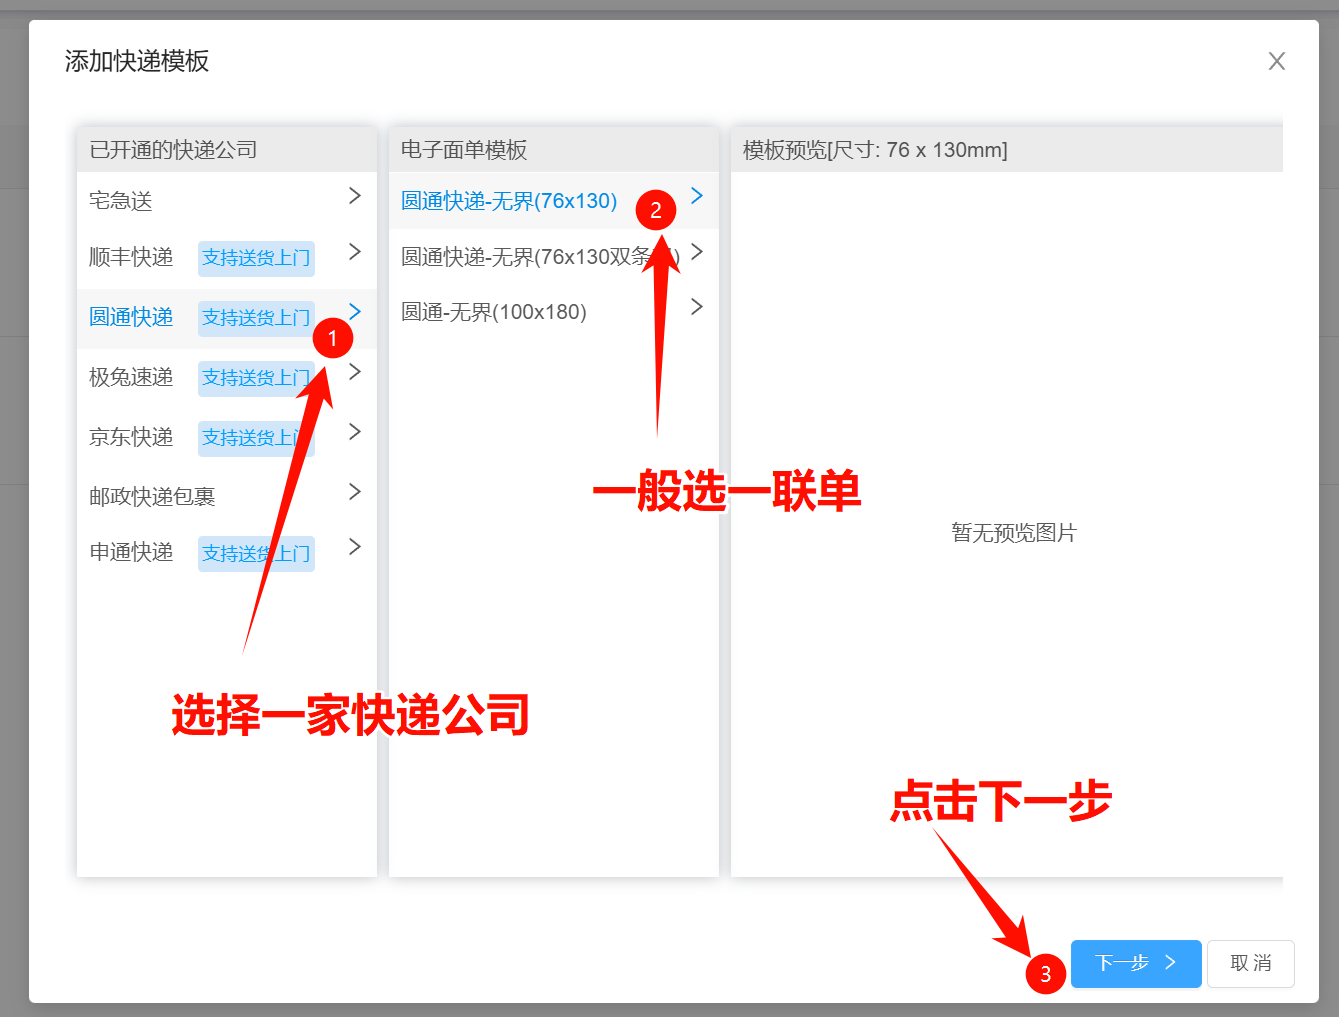The image size is (1339, 1017).
Task: Choose 极兔速递 in courier list
Action: [x=131, y=378]
